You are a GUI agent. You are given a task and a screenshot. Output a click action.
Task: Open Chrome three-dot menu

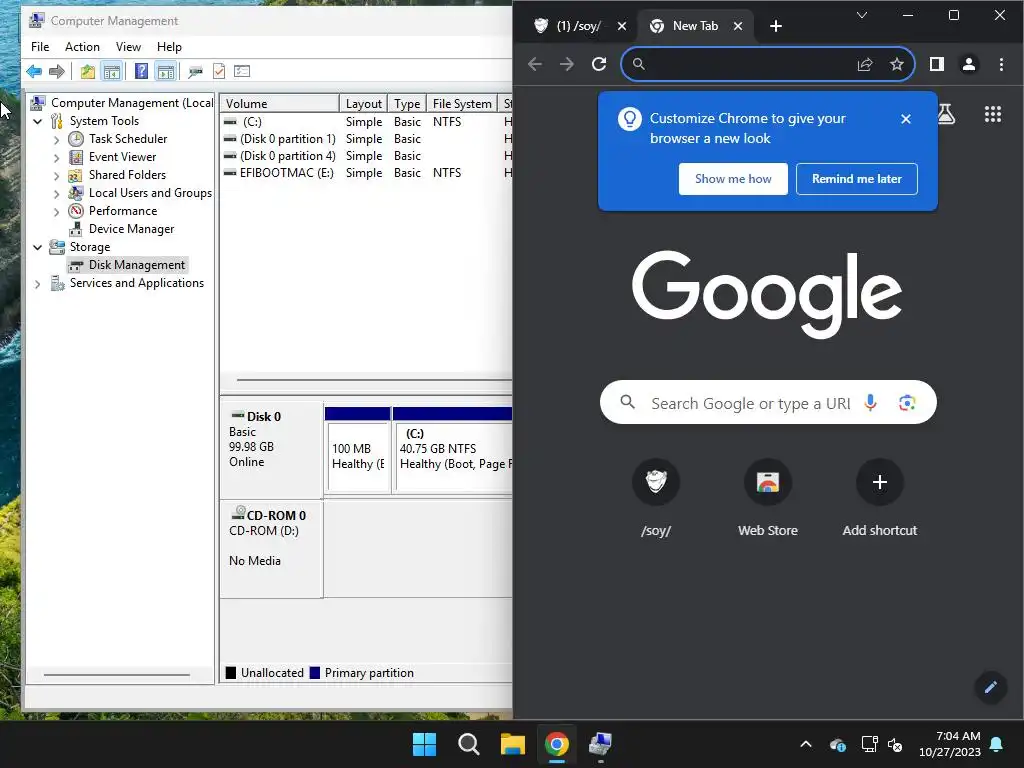[x=1001, y=64]
